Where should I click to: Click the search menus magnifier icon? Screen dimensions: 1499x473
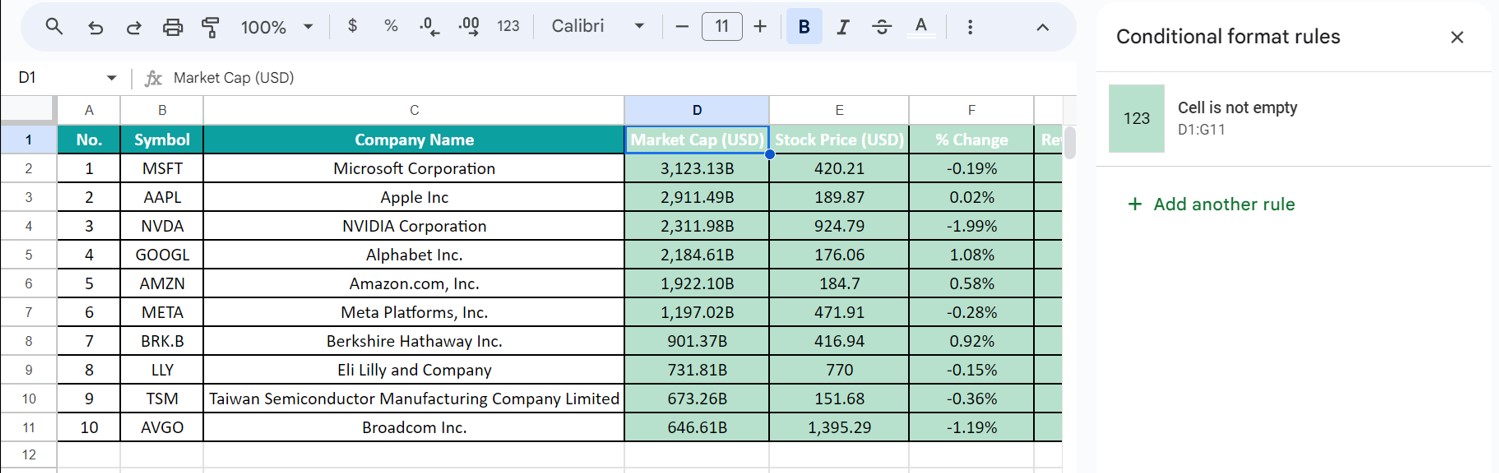(x=55, y=27)
